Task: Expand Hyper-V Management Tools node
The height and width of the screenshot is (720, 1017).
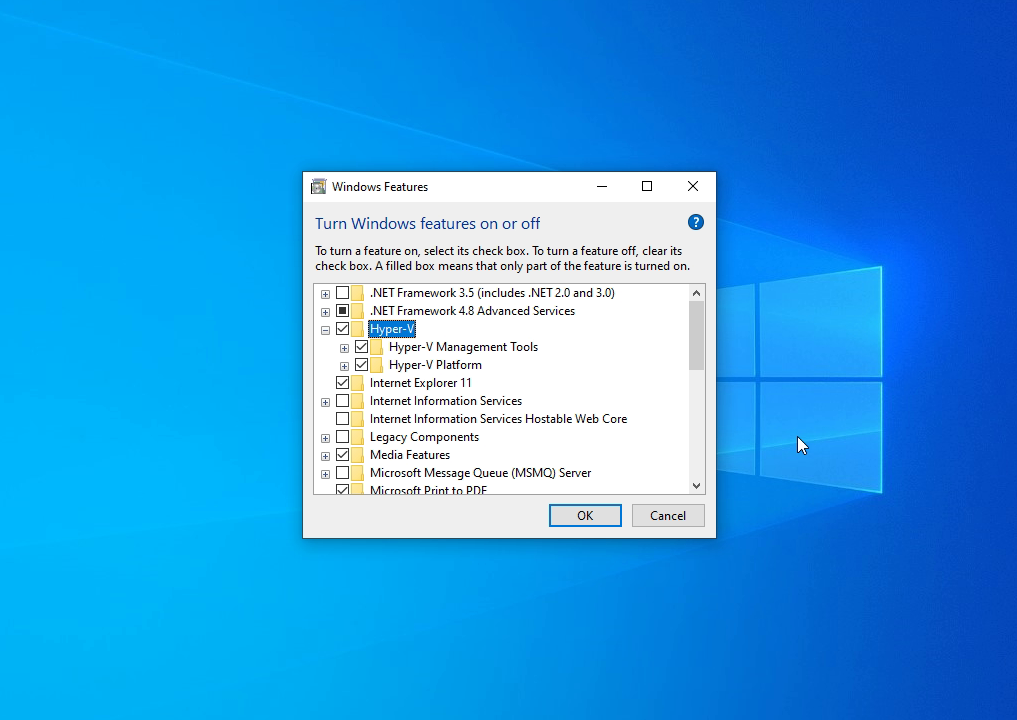Action: click(x=344, y=348)
